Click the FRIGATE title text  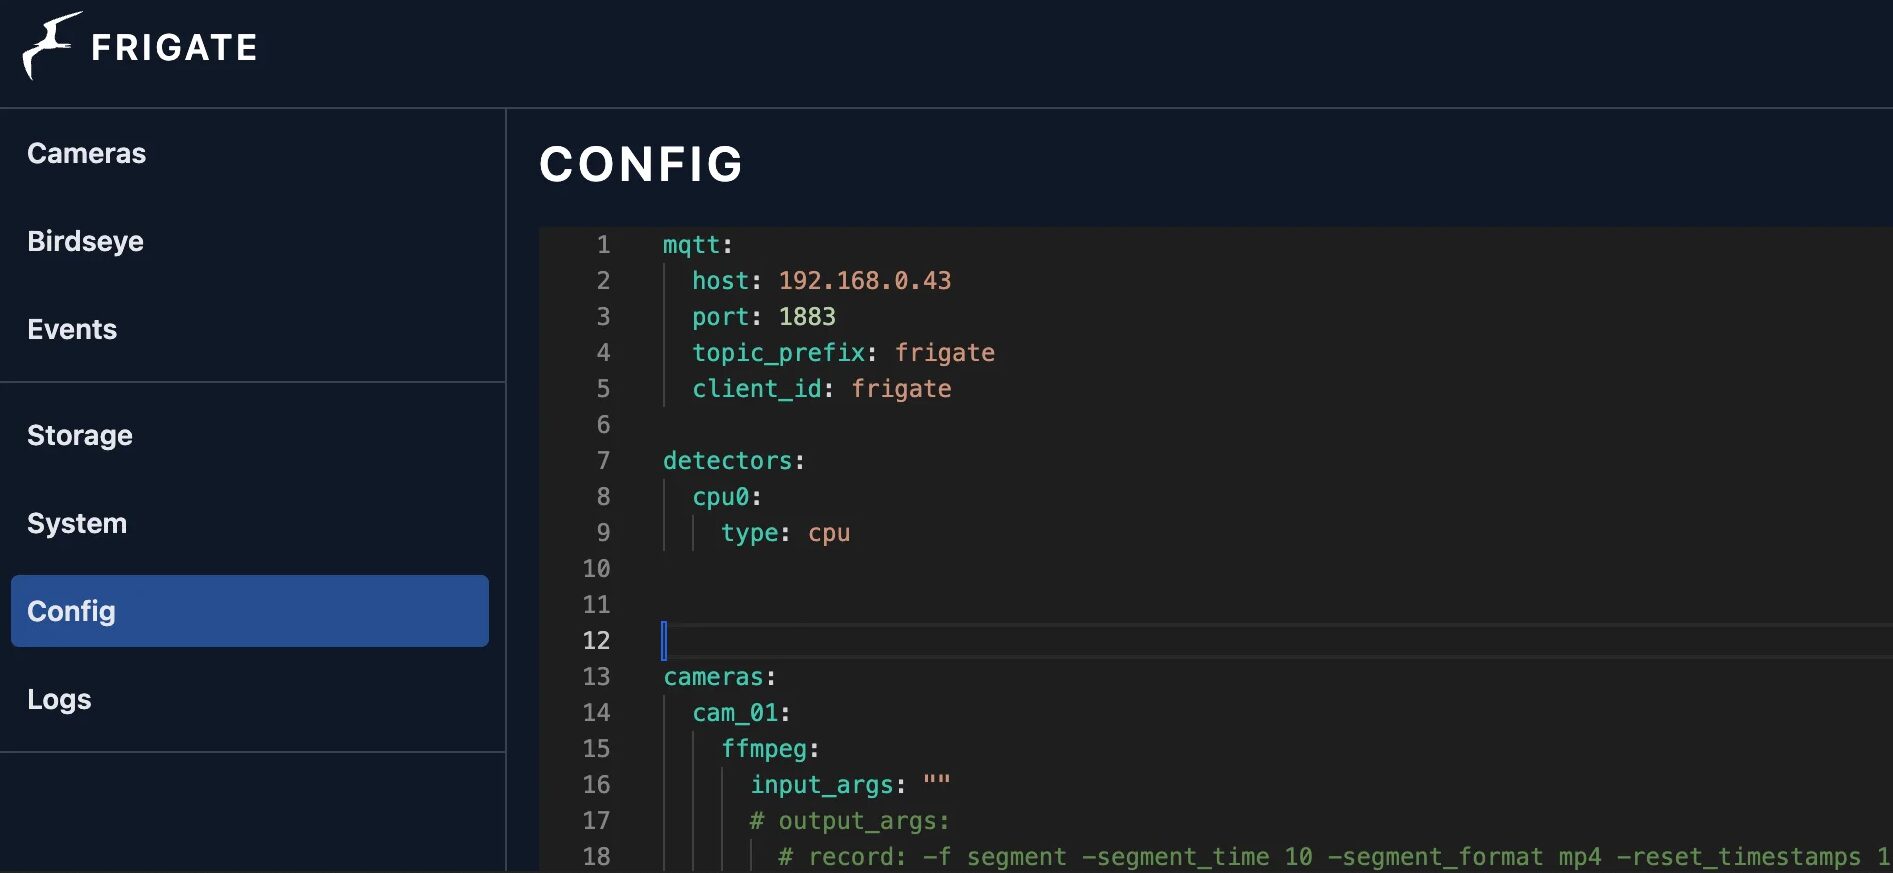(x=174, y=48)
